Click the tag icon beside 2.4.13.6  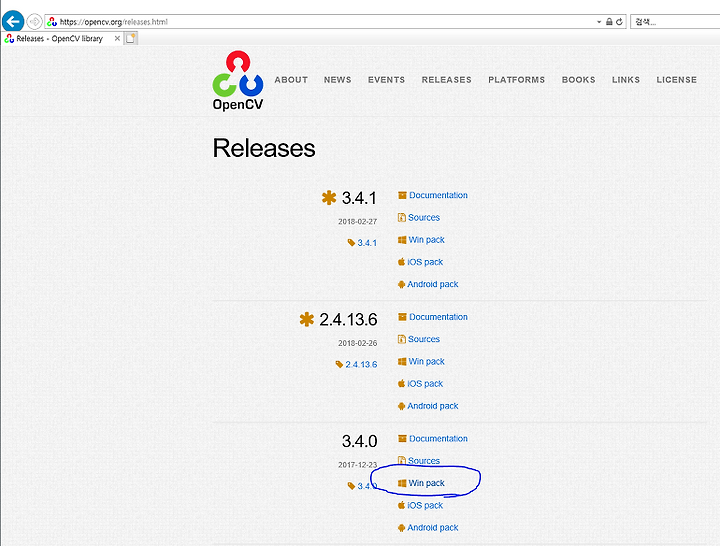click(x=339, y=364)
